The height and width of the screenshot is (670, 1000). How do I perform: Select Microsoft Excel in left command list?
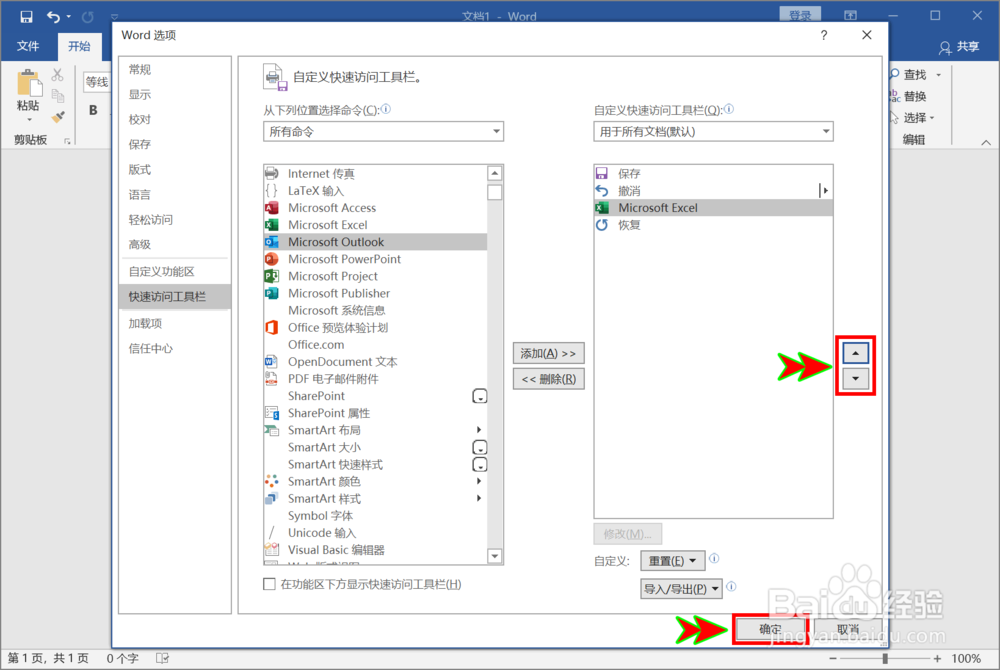coord(375,225)
